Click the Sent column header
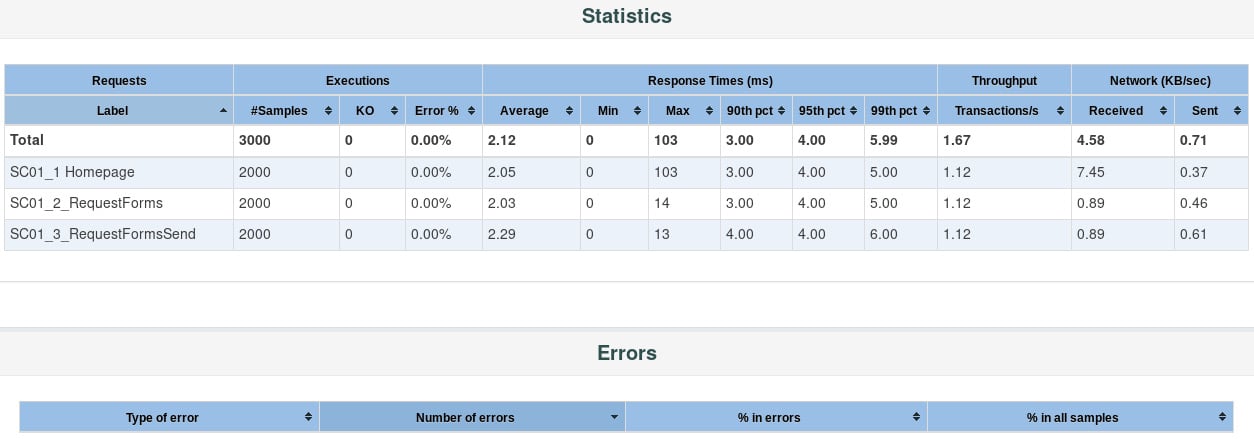Image resolution: width=1254 pixels, height=439 pixels. (x=1212, y=111)
